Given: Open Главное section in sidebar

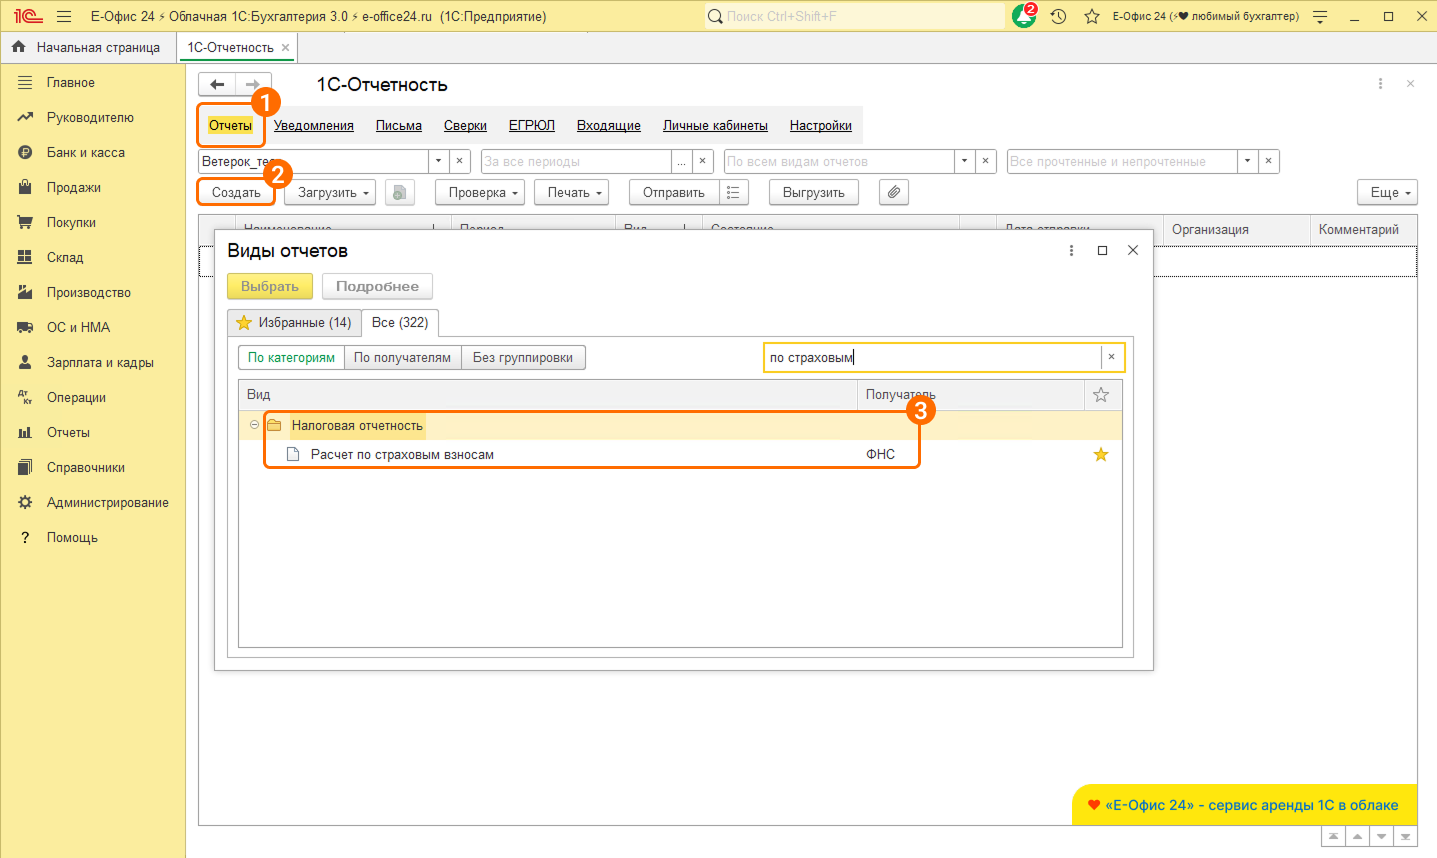Looking at the screenshot, I should pyautogui.click(x=70, y=83).
